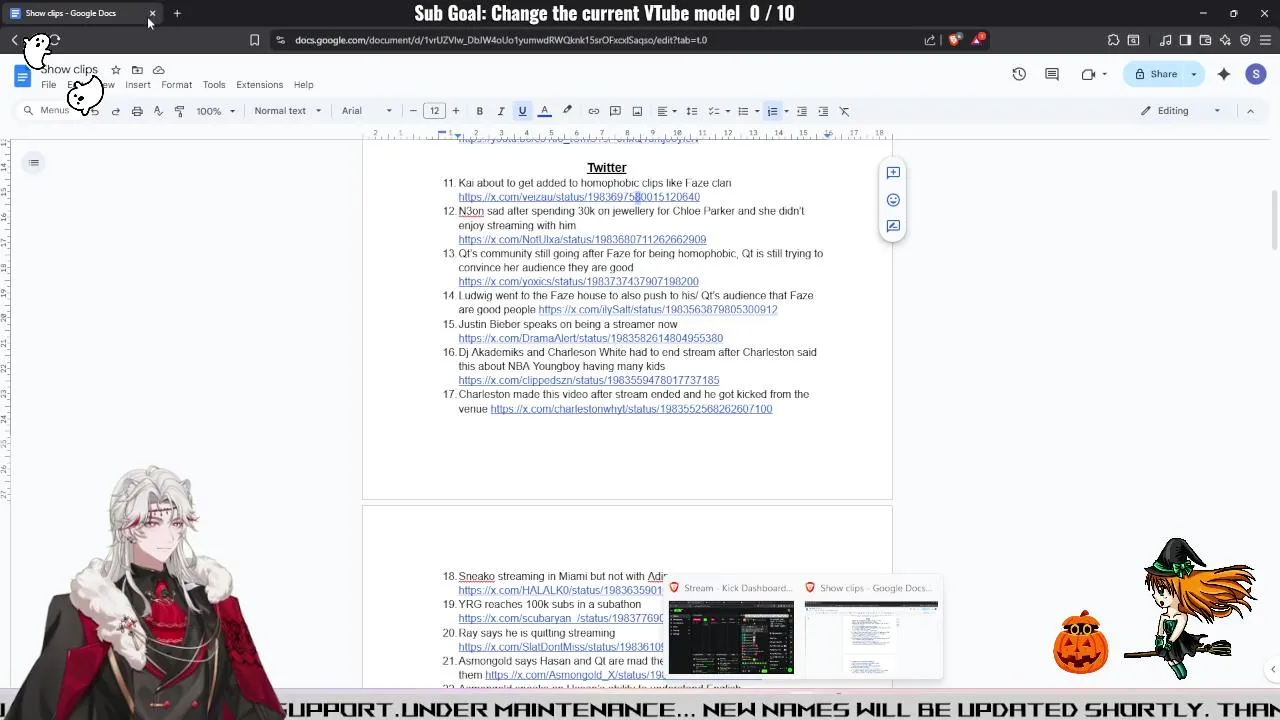The image size is (1280, 720).
Task: Open the Normal text style dropdown
Action: pyautogui.click(x=288, y=111)
